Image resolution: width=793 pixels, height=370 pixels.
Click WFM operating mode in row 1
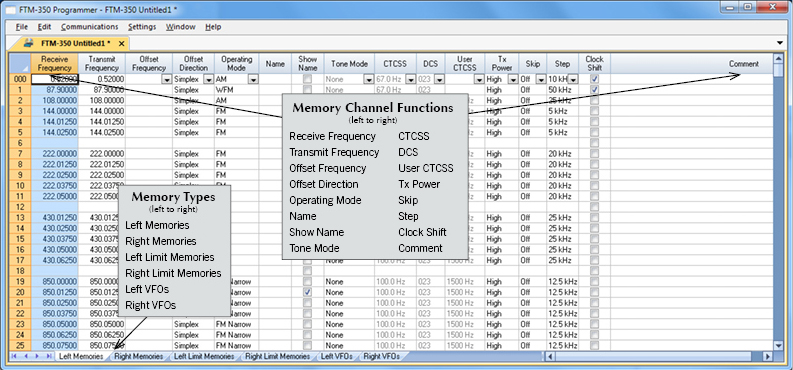click(x=236, y=89)
